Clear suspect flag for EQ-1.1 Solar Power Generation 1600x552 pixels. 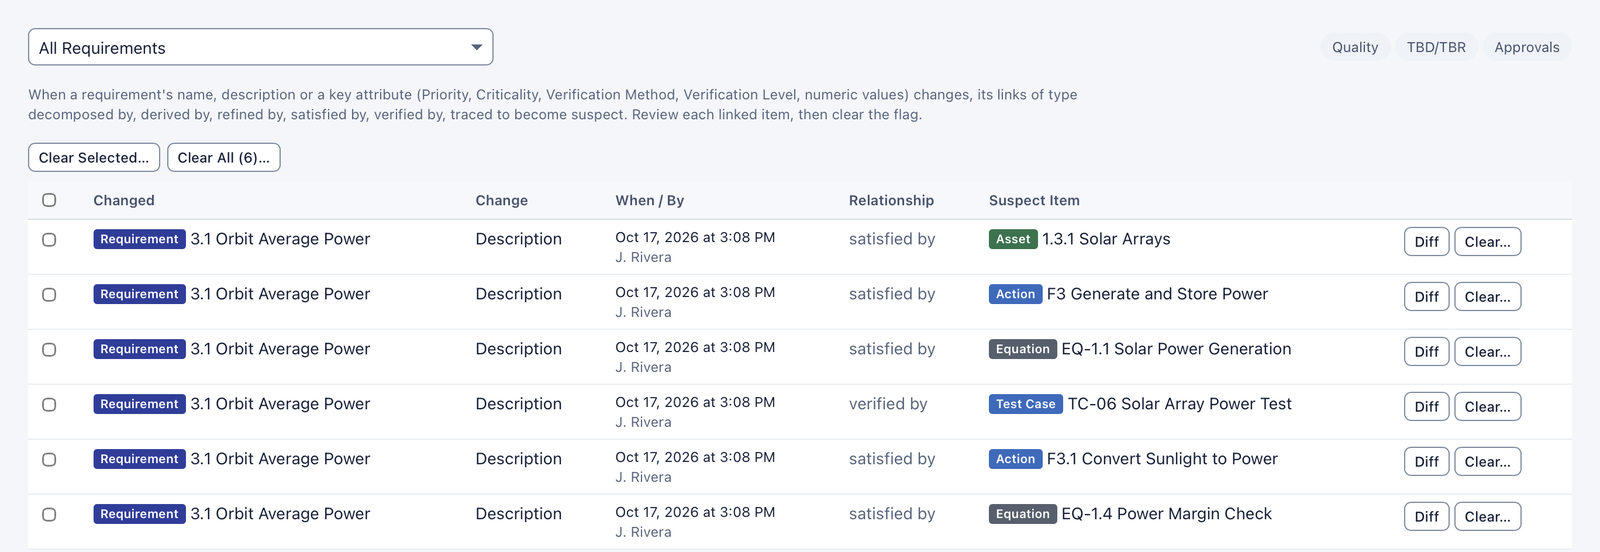1488,352
